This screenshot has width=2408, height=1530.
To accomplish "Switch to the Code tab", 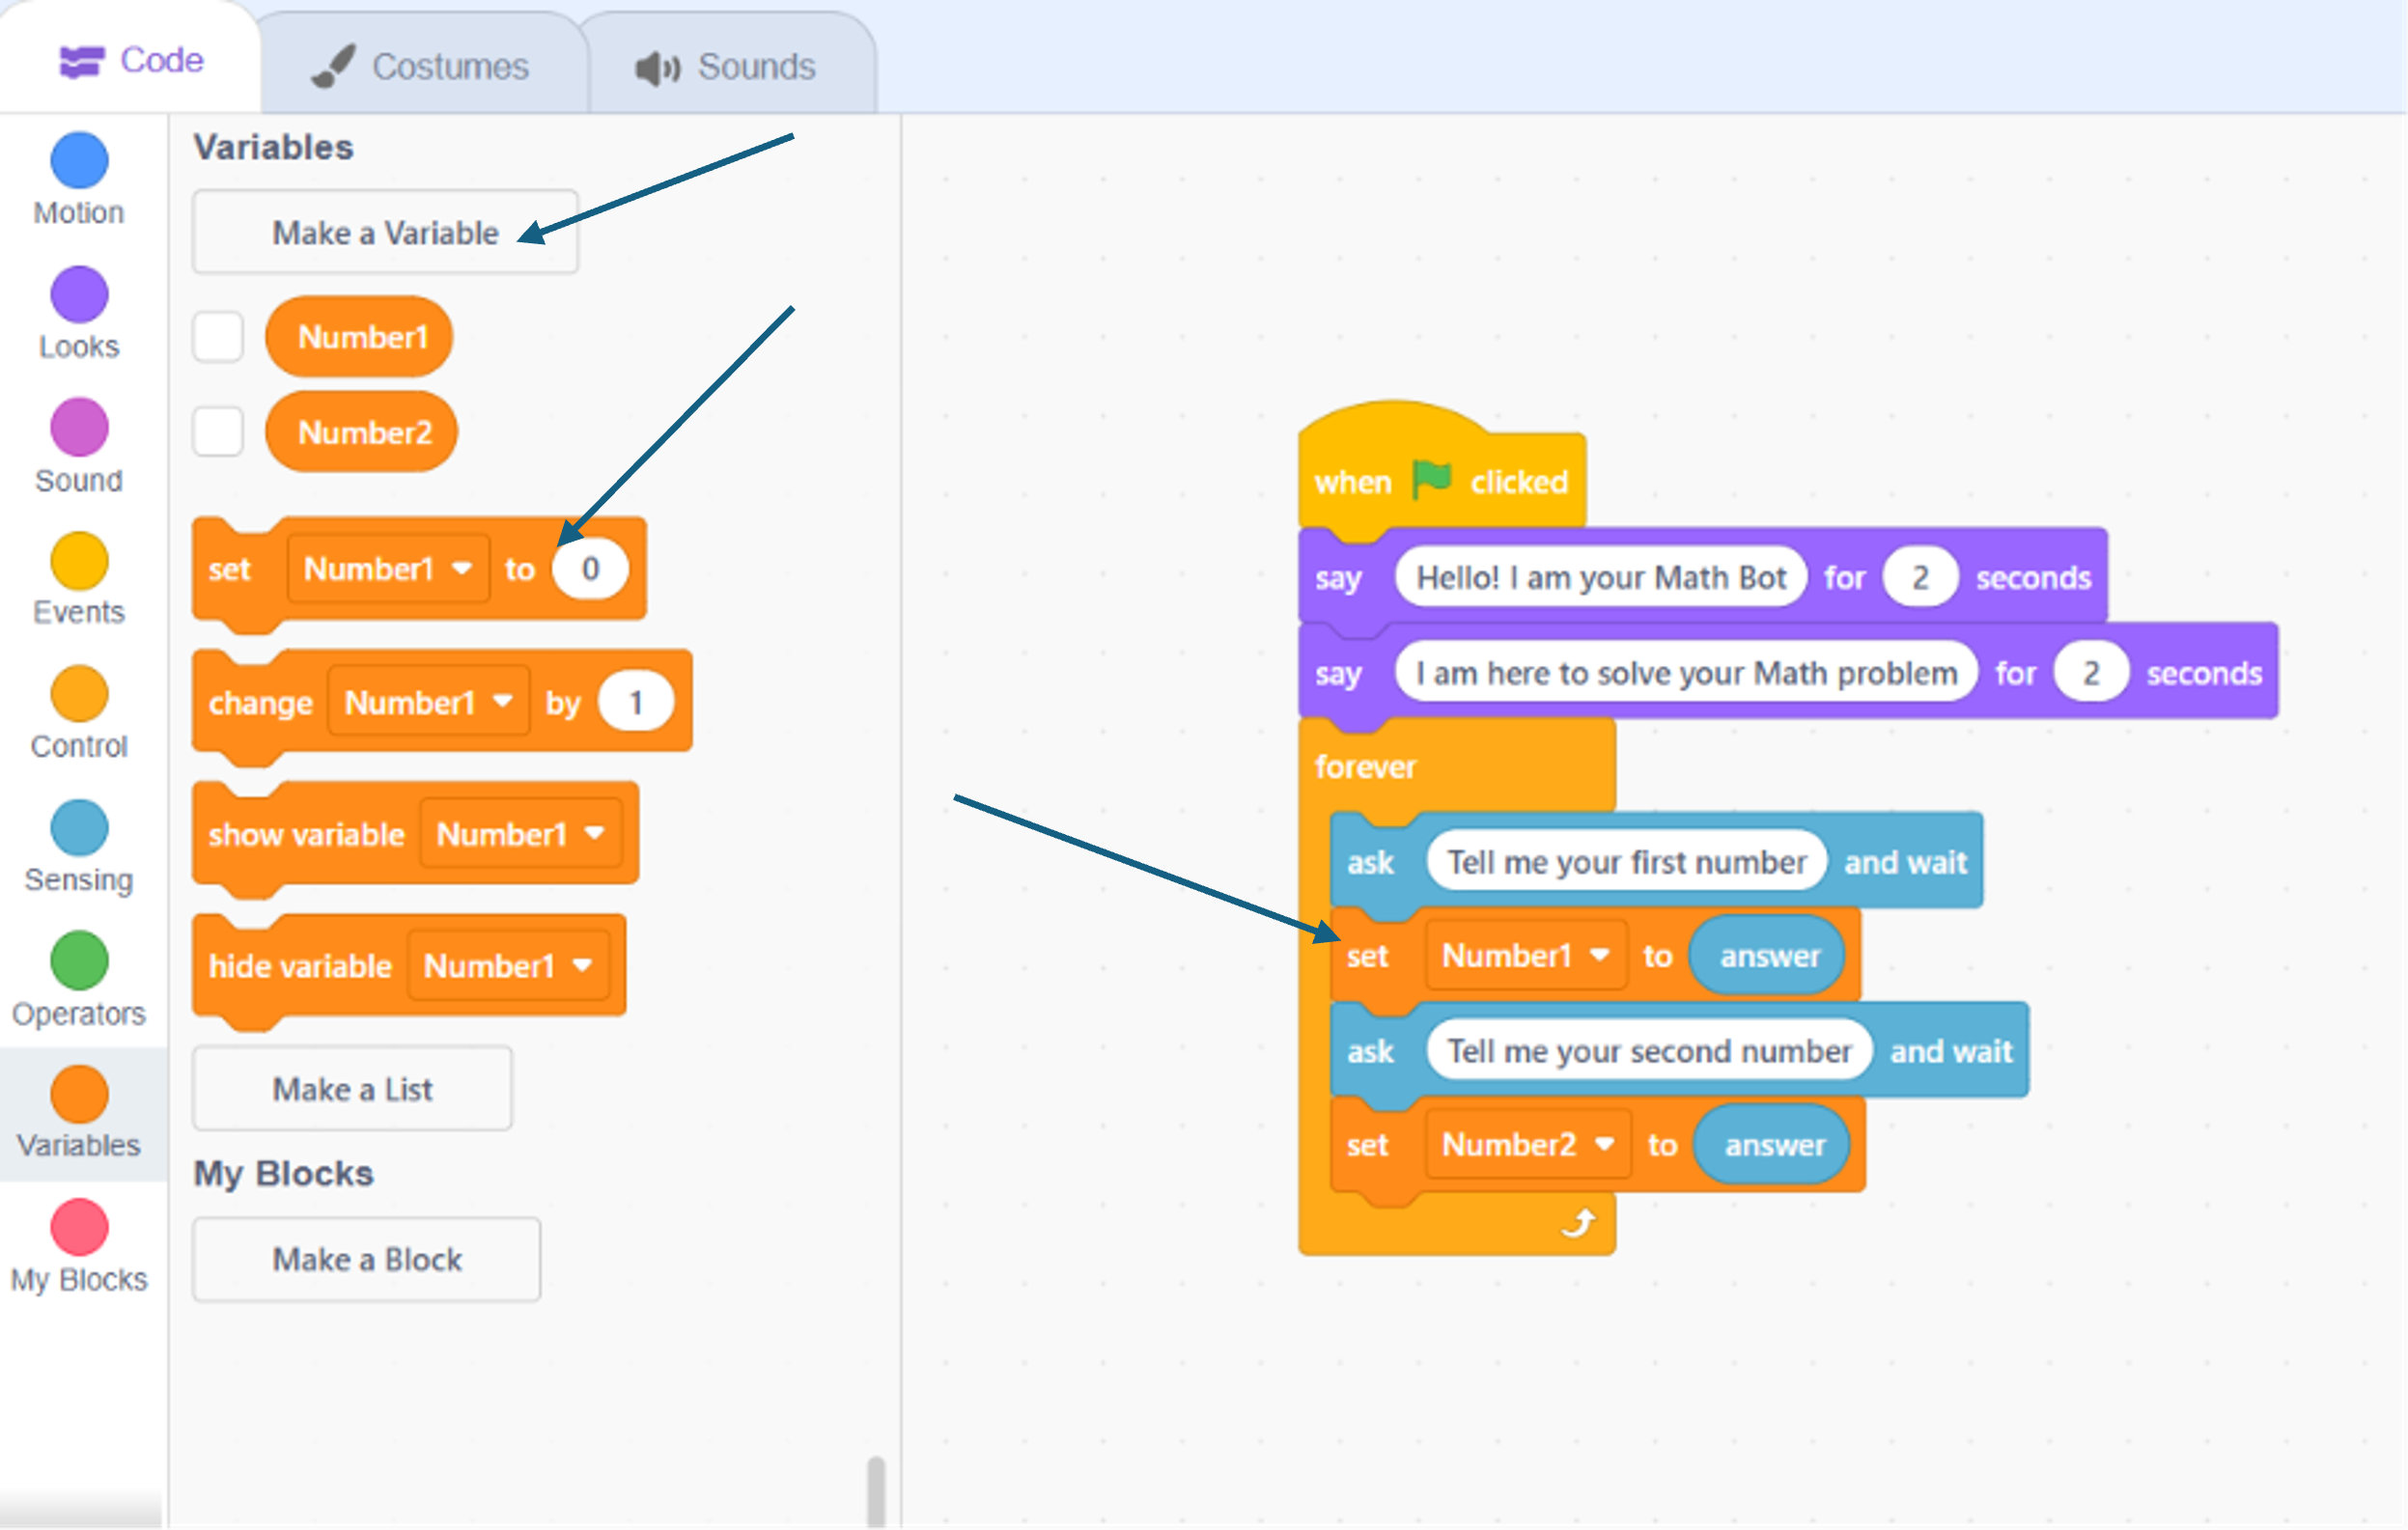I will point(131,60).
